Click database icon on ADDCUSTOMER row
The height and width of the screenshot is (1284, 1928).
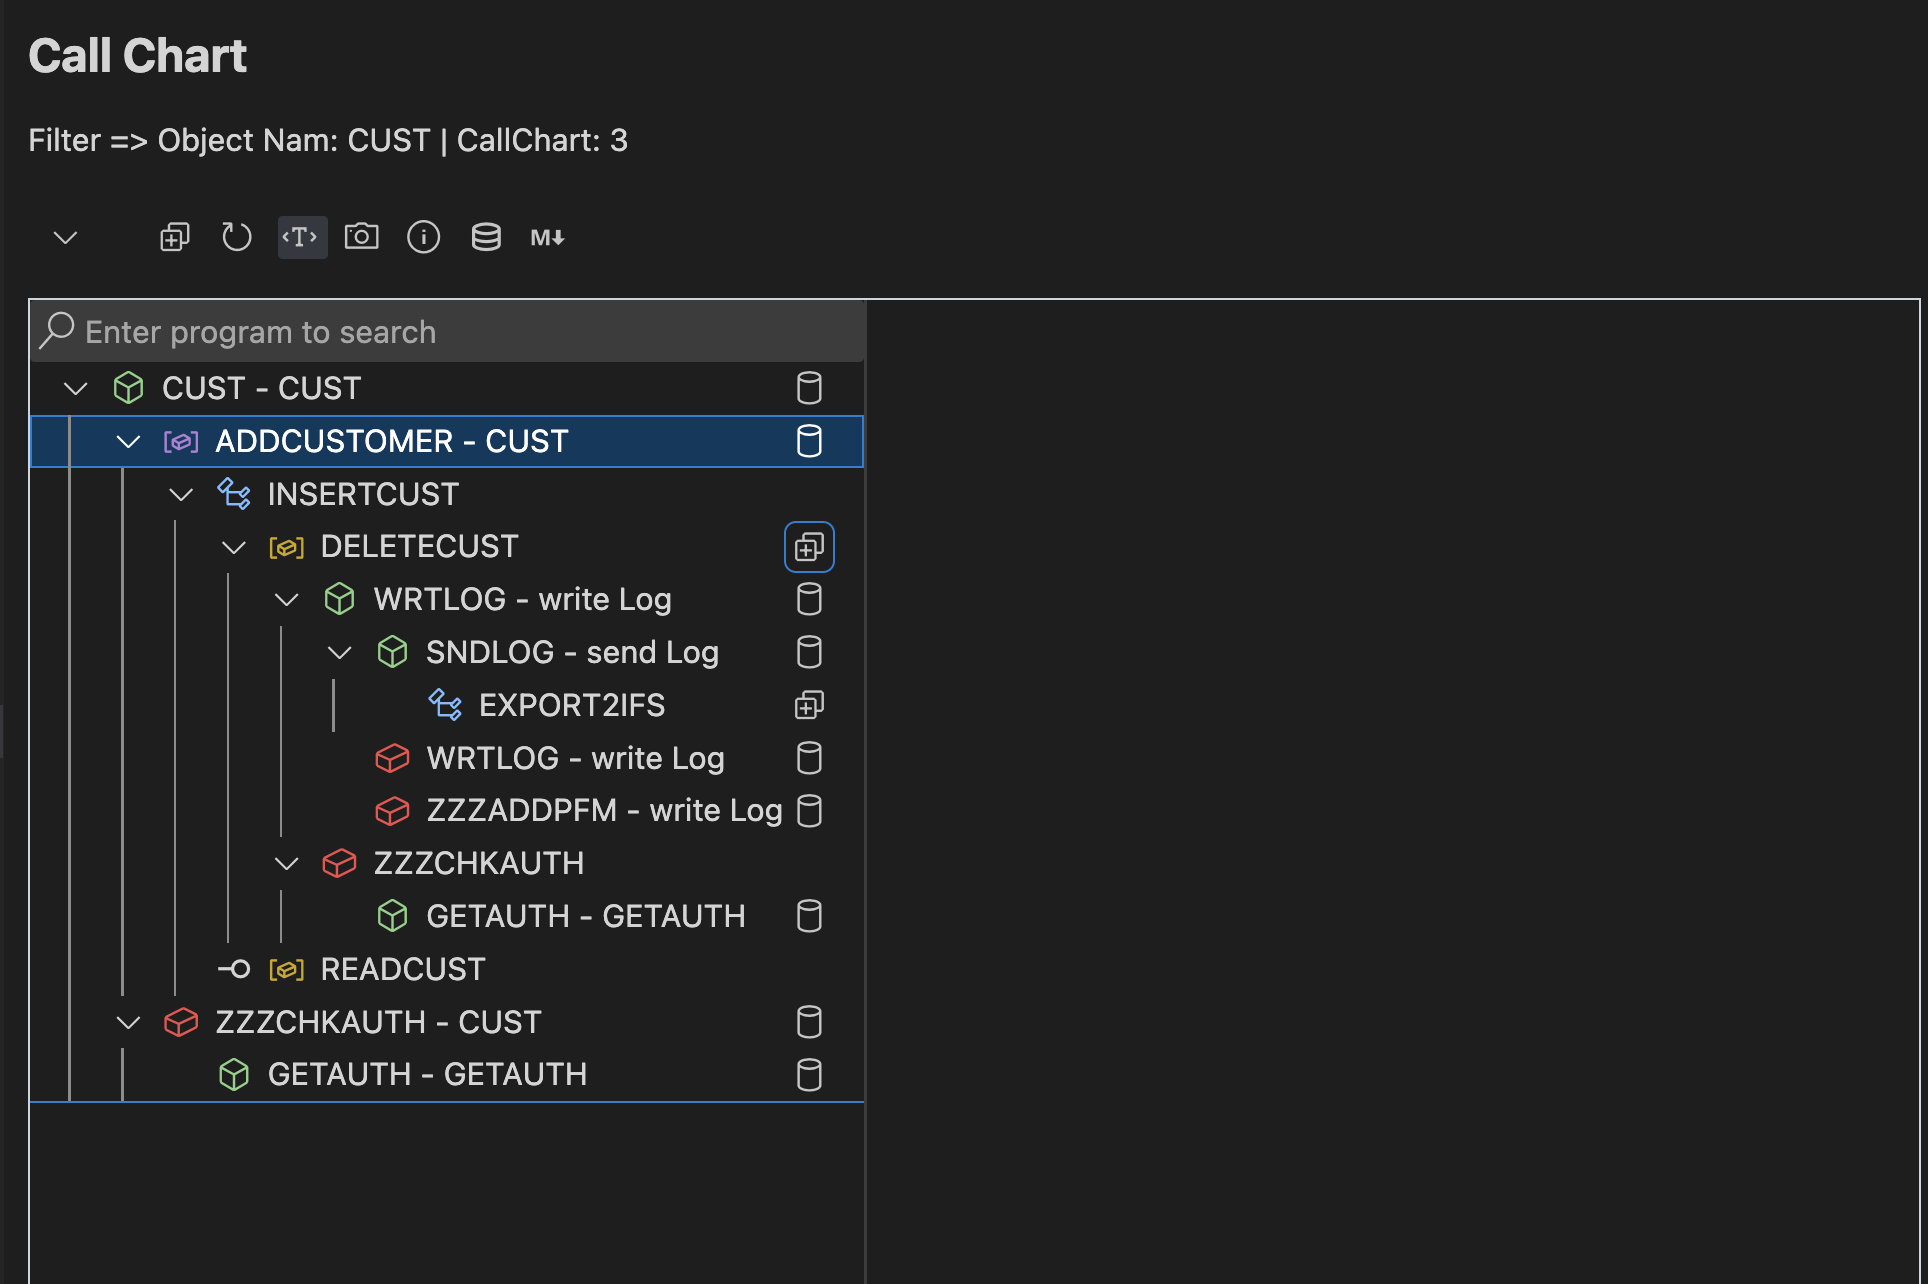(809, 441)
